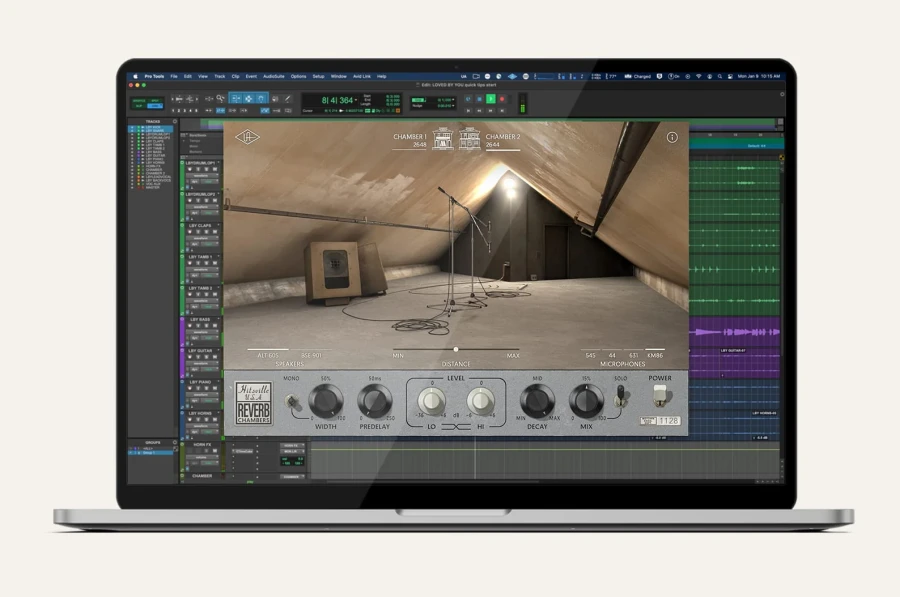The image size is (900, 597).
Task: Open the Tracks list options icon
Action: pos(174,121)
